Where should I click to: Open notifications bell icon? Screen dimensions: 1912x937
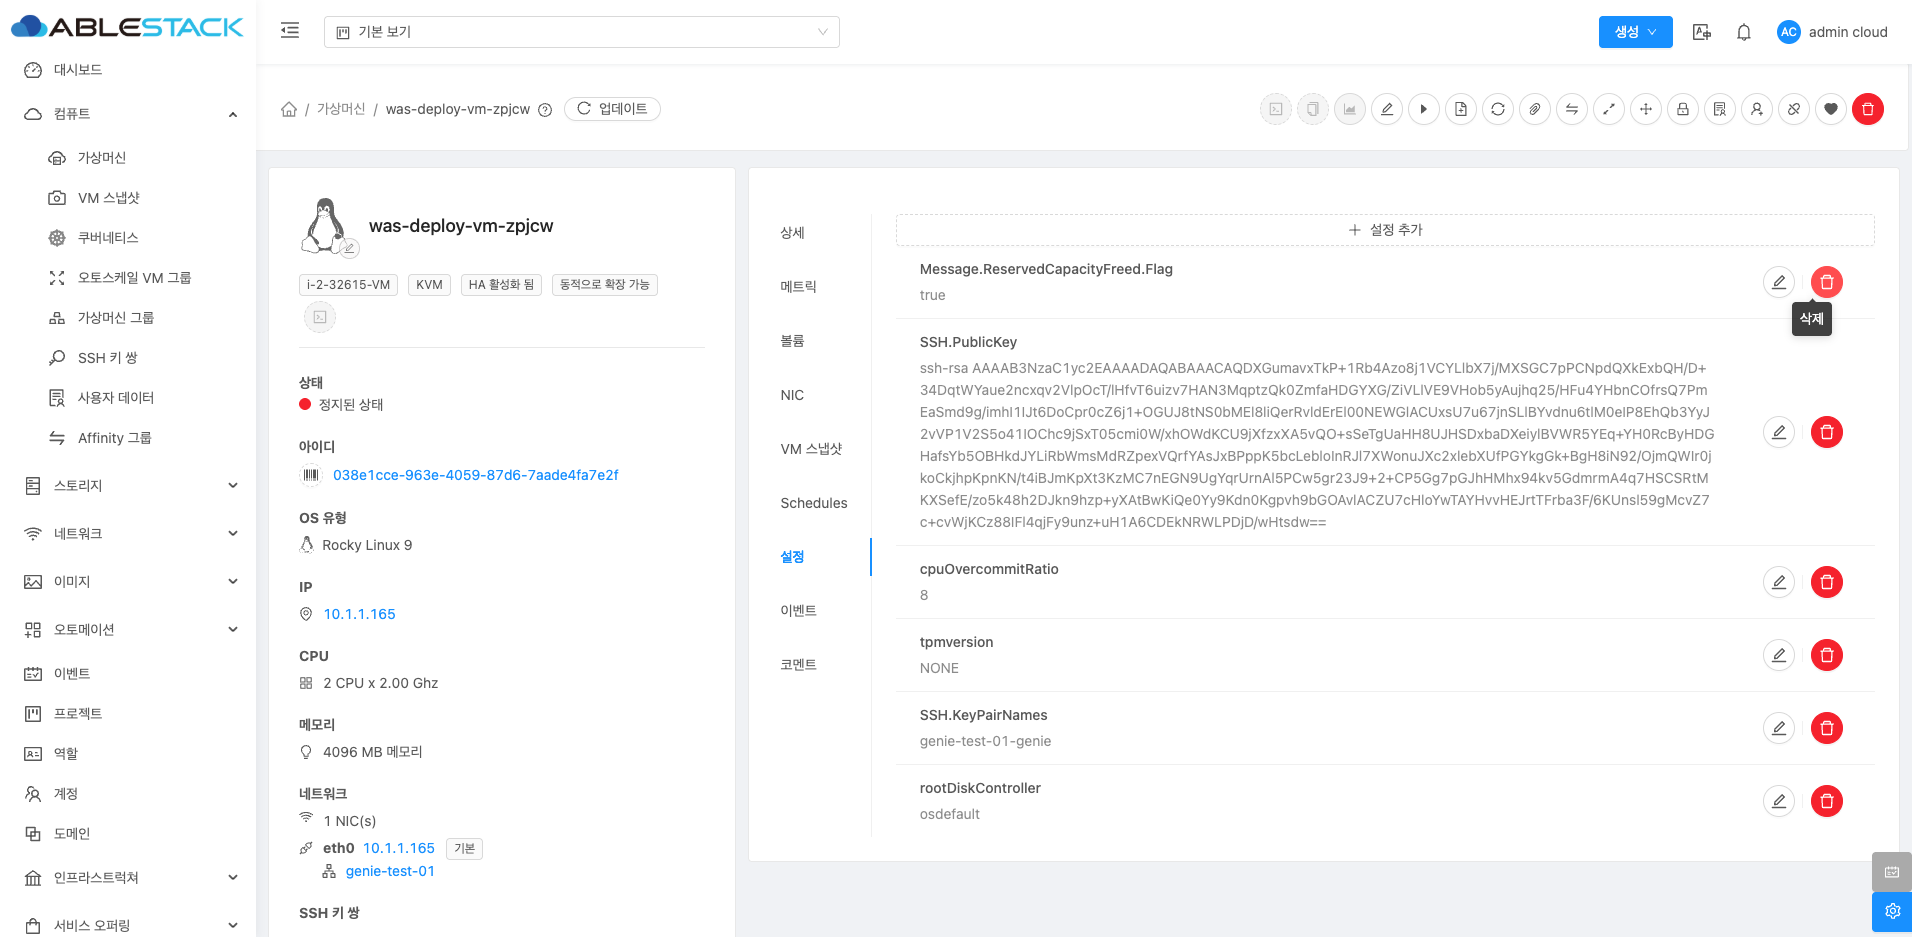[x=1743, y=32]
